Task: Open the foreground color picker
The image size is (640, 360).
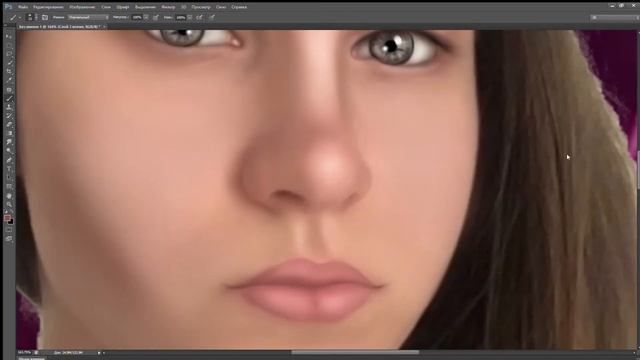Action: 7,218
